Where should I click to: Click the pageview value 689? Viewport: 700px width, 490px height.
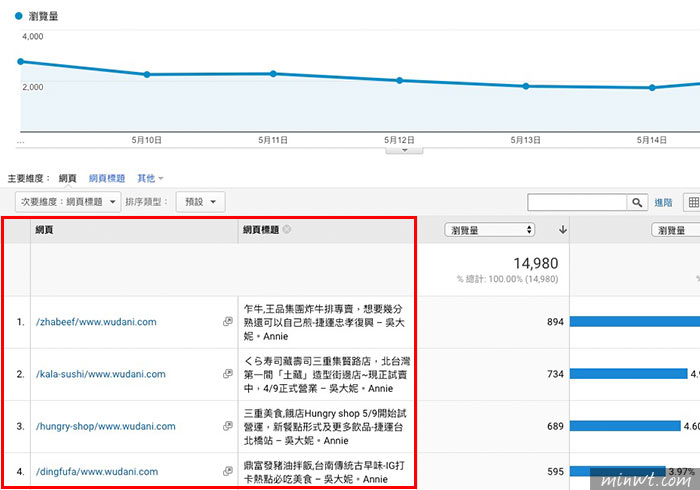coord(555,426)
